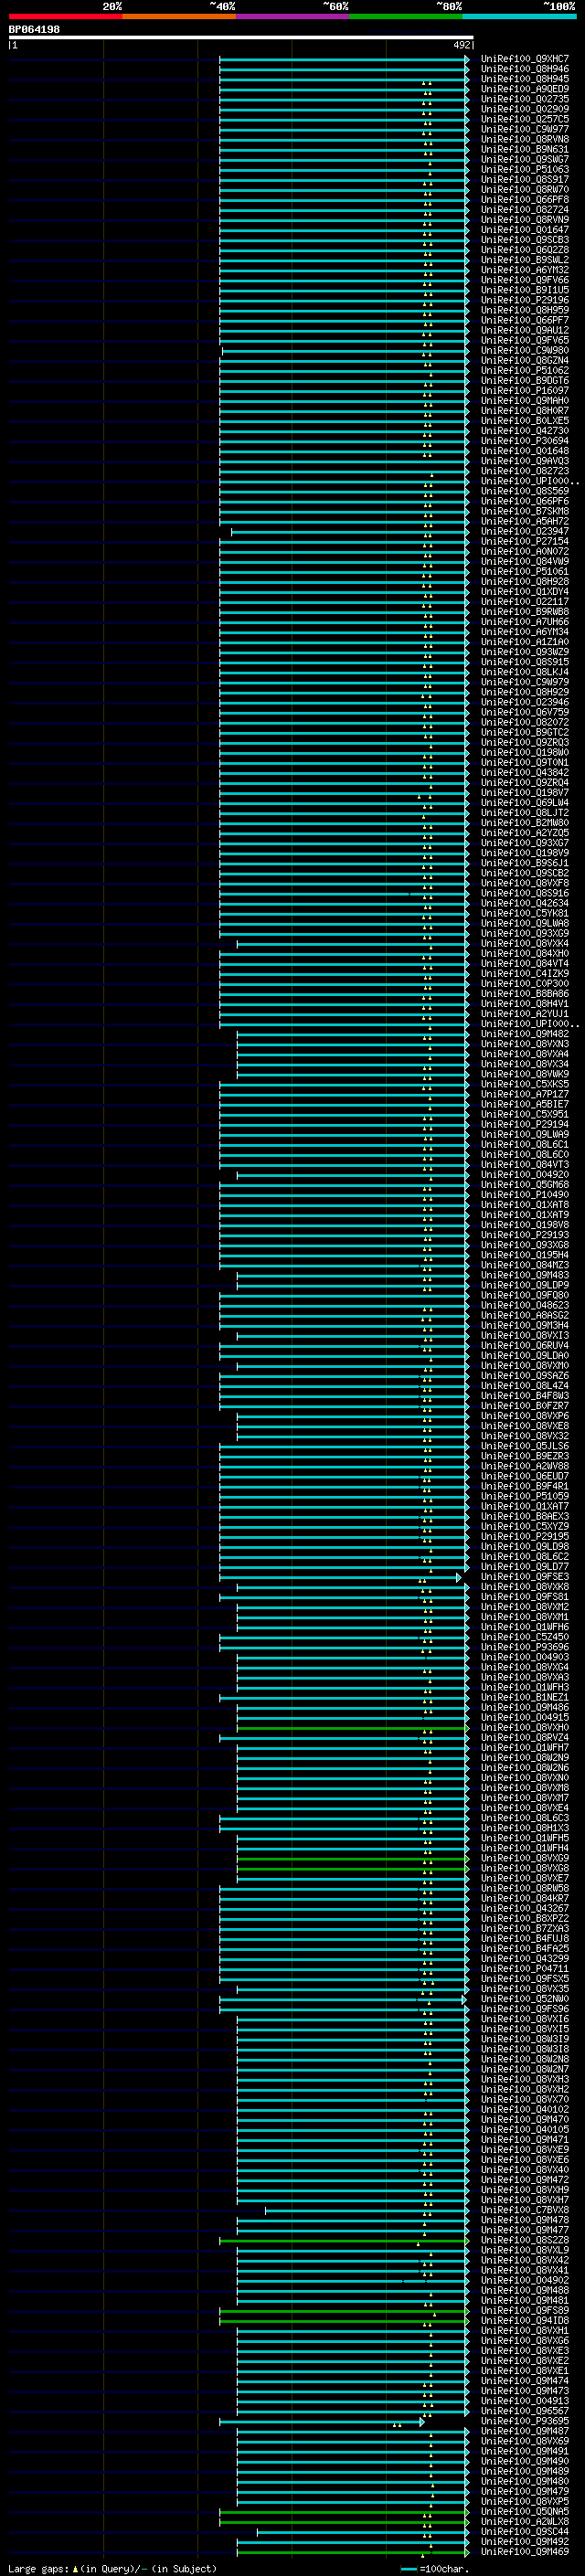Click label UniRef100_Q01647
The width and height of the screenshot is (585, 2576).
pyautogui.click(x=525, y=230)
